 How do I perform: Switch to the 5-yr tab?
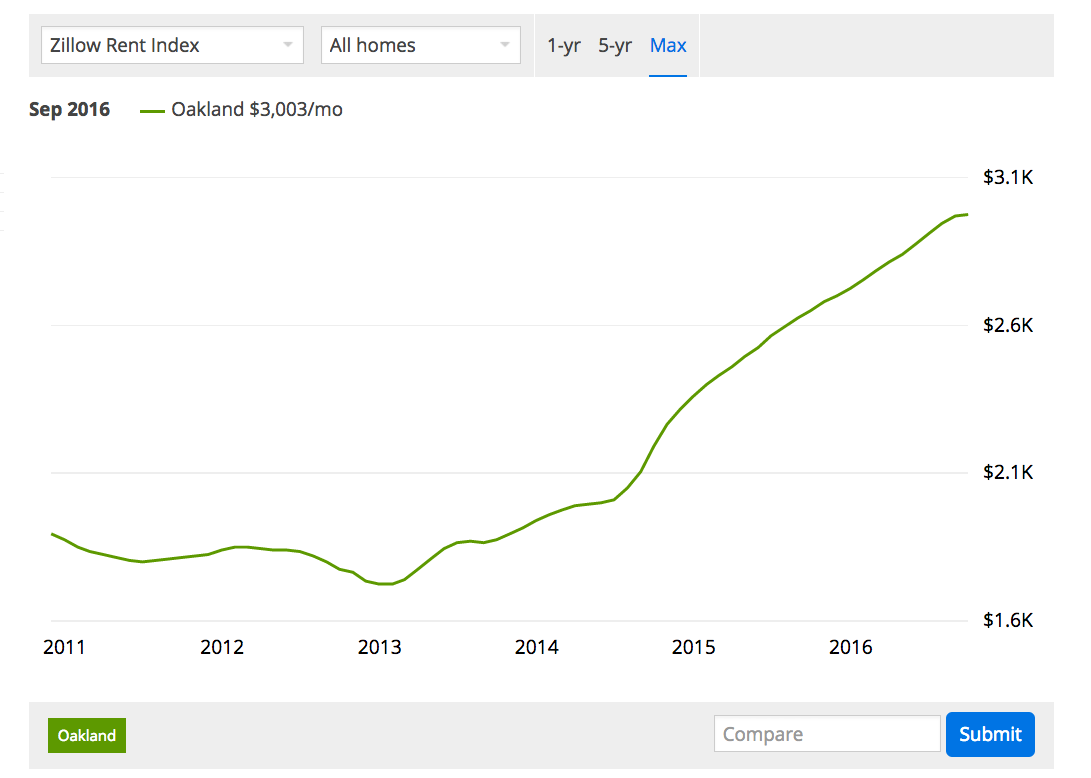(614, 45)
